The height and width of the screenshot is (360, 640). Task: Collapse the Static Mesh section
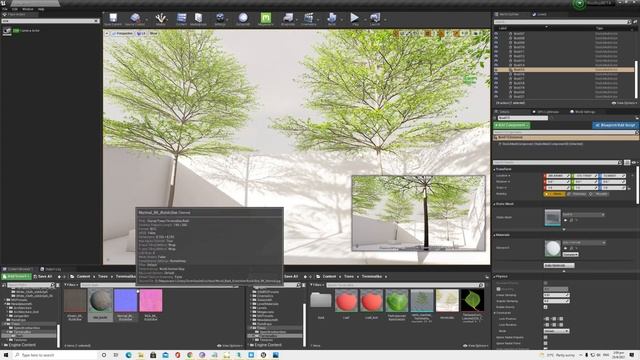pyautogui.click(x=495, y=204)
